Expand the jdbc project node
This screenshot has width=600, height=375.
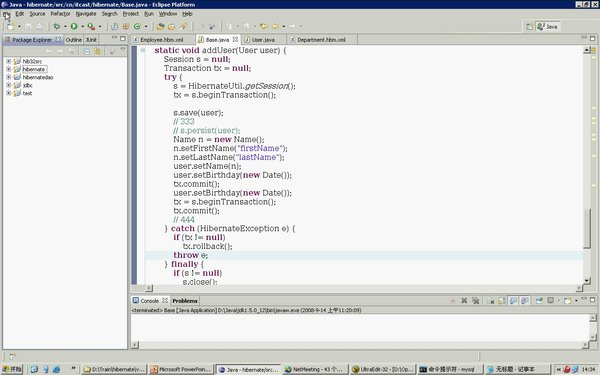click(8, 85)
